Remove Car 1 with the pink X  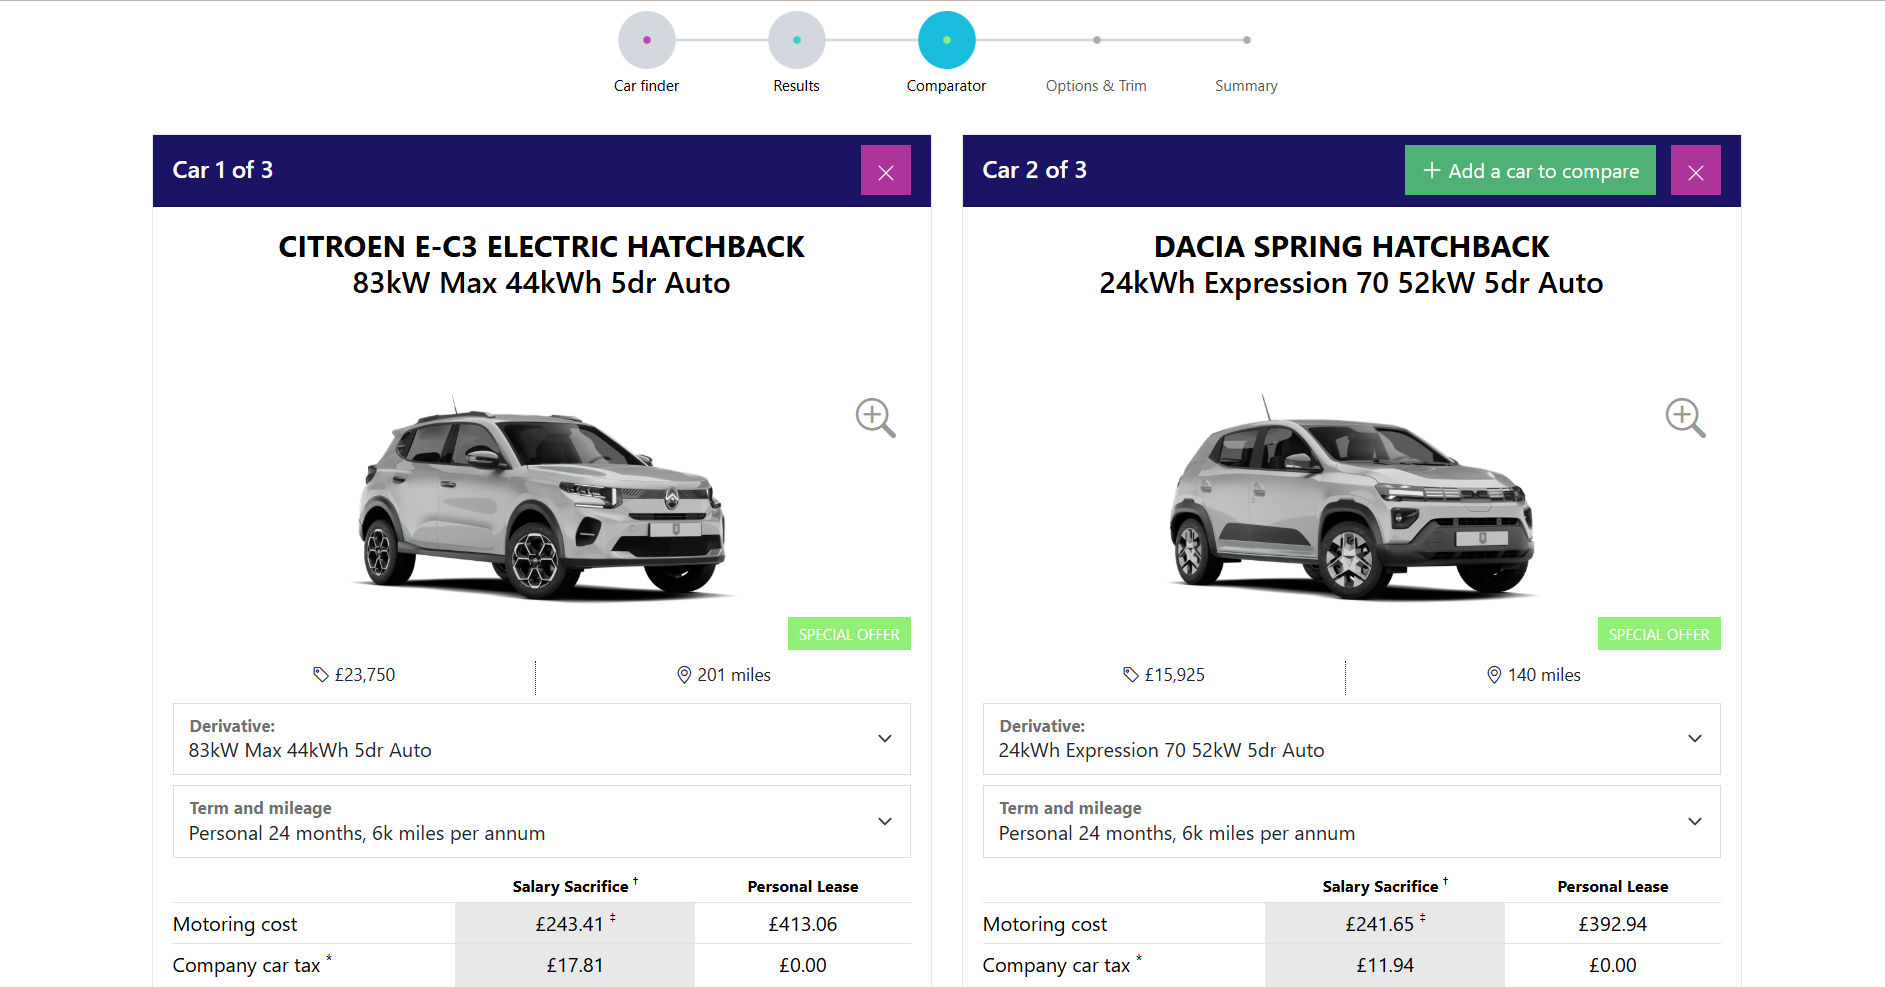[x=885, y=171]
